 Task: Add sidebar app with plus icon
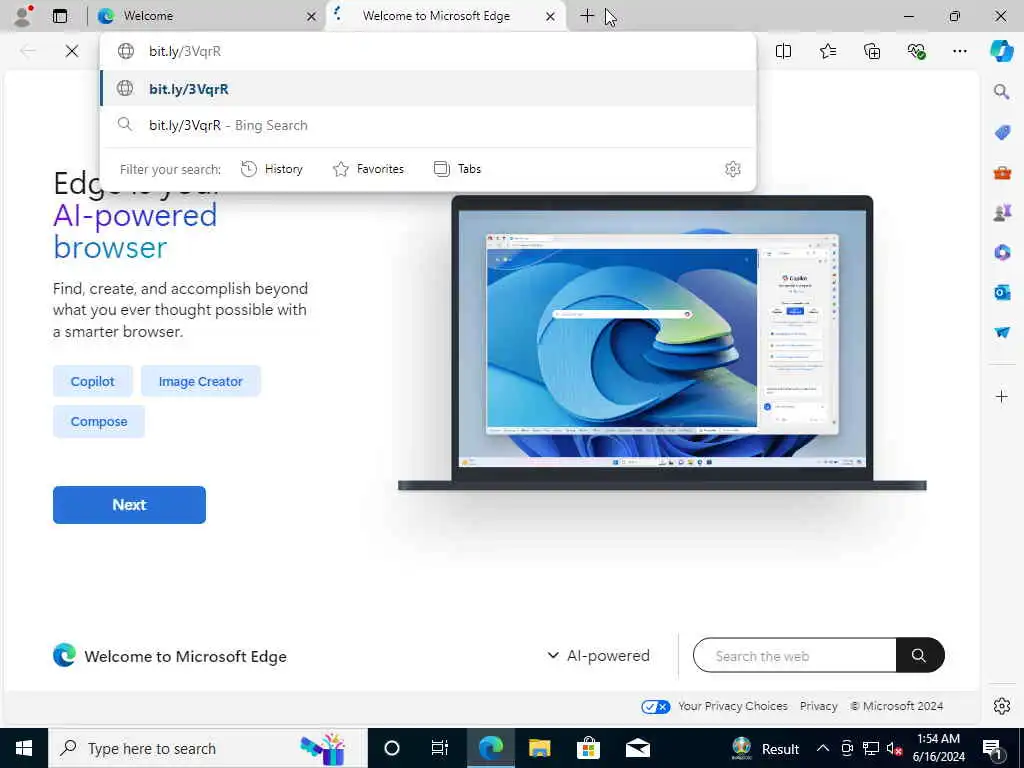pos(1002,396)
